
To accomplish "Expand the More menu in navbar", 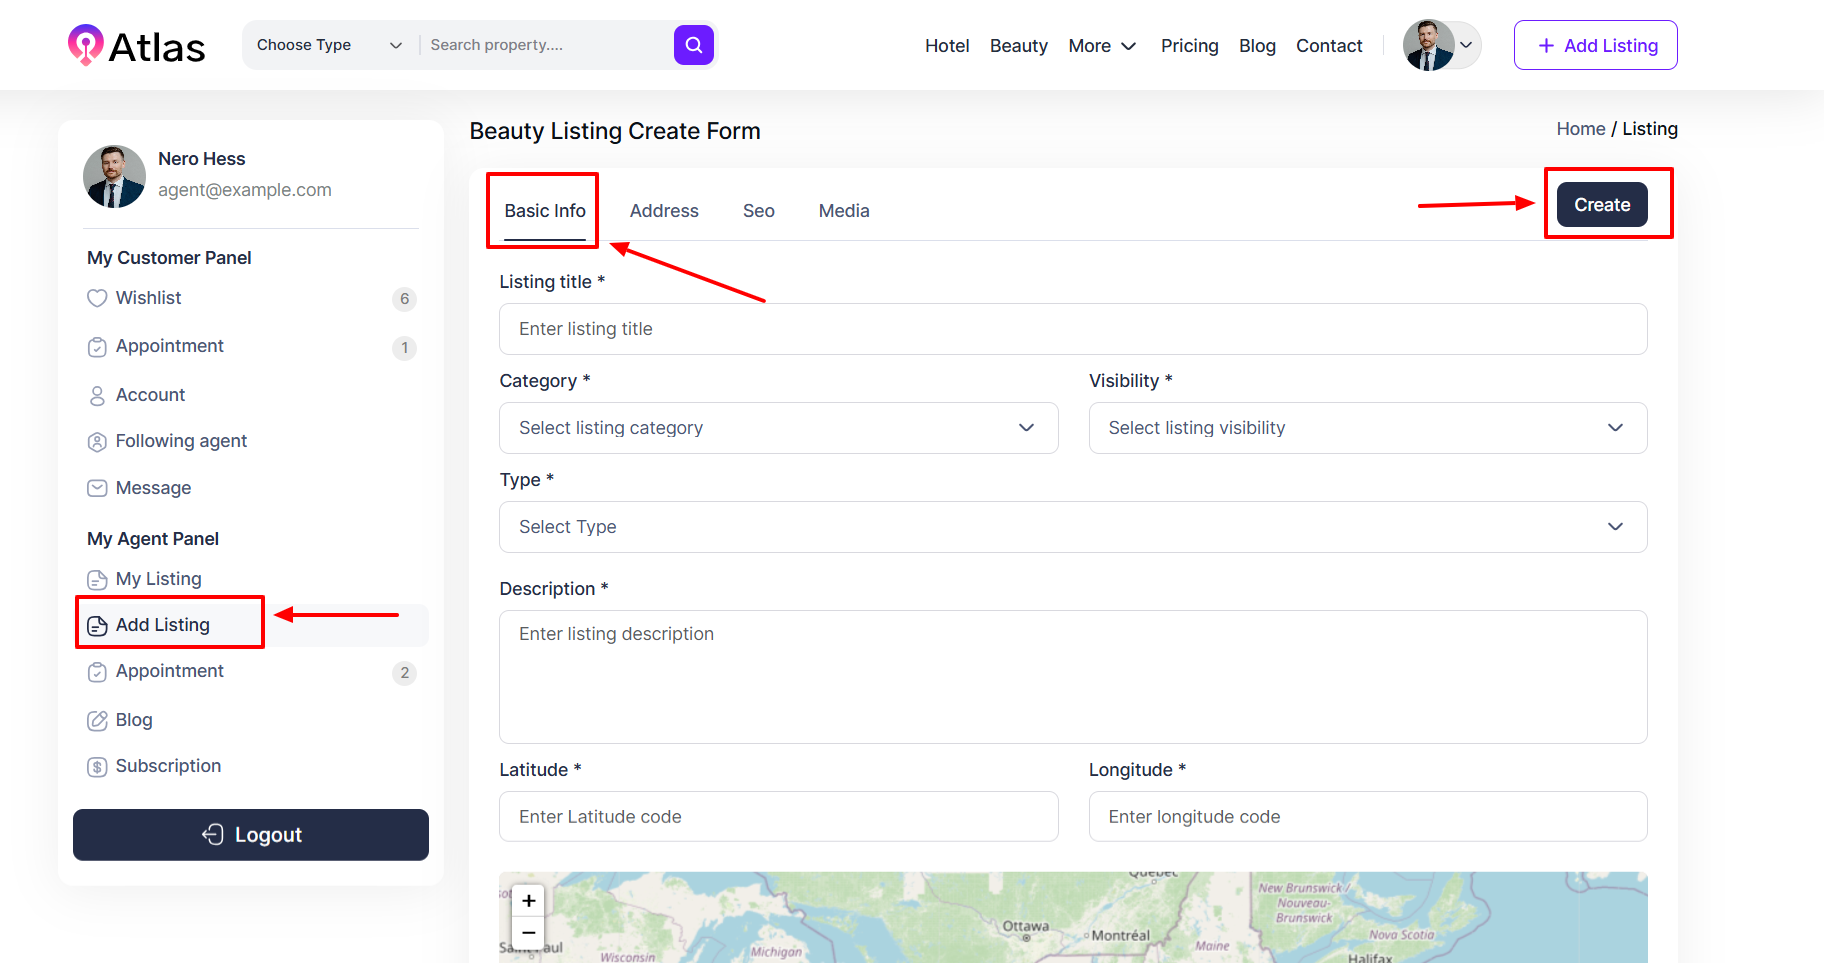I will (1102, 46).
